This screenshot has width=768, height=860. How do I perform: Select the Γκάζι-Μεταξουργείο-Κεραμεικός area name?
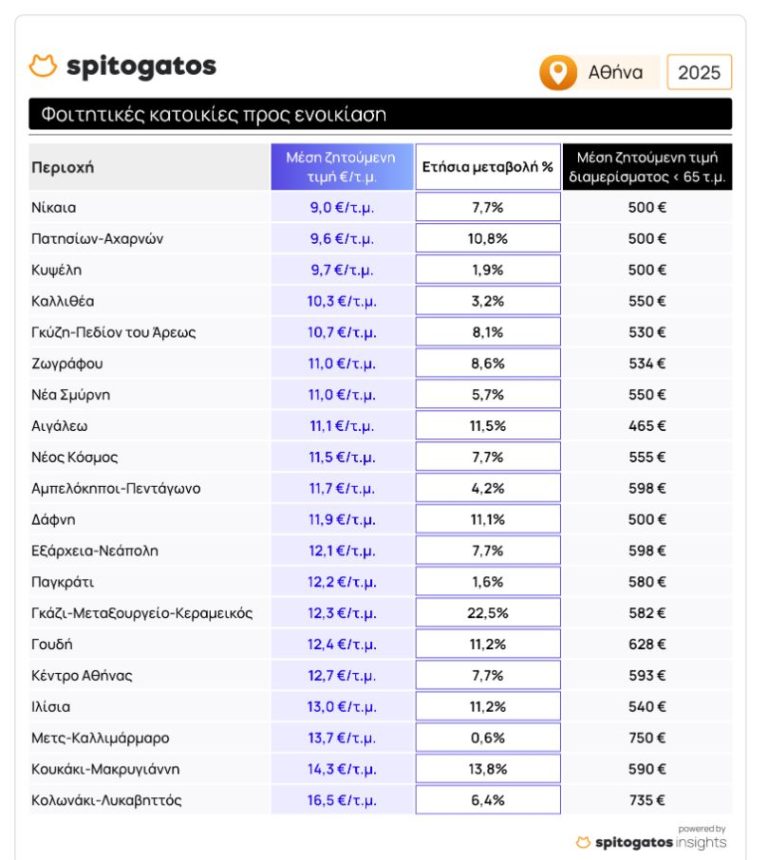(141, 613)
